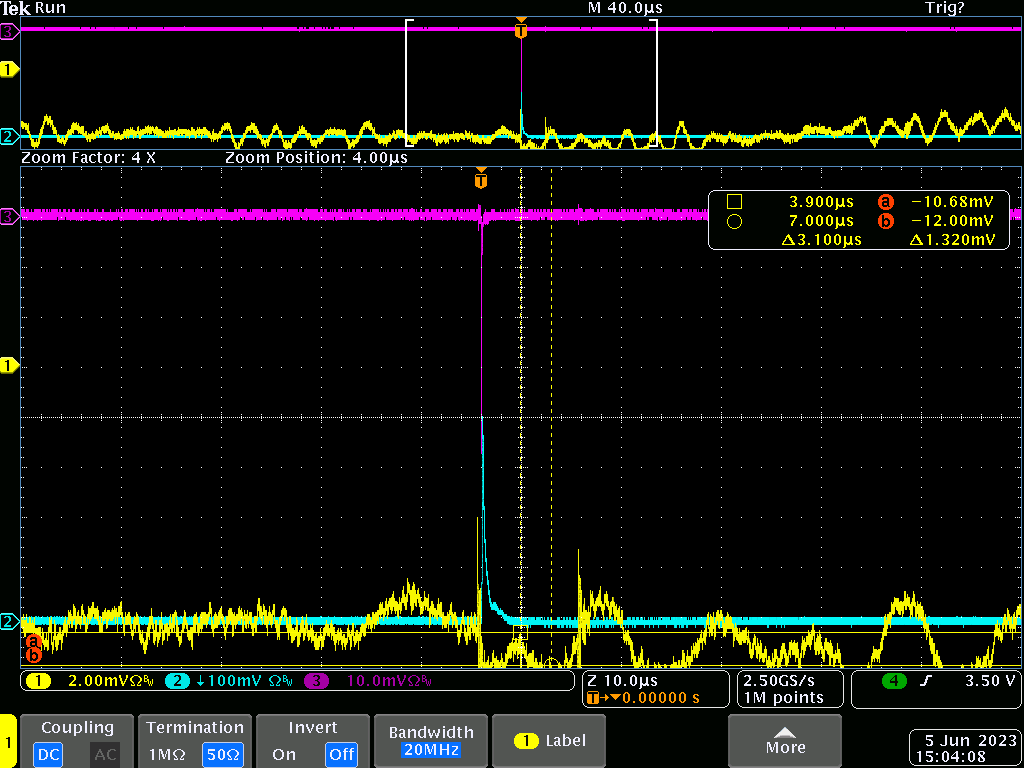This screenshot has width=1024, height=768.
Task: Click the orange trigger T marker in overview
Action: (520, 30)
